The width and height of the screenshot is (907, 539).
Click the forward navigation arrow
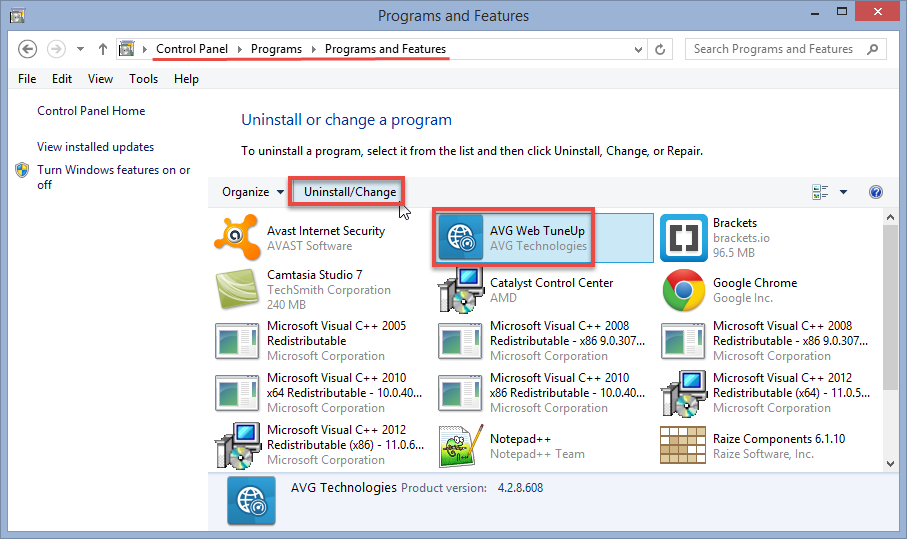click(x=56, y=49)
